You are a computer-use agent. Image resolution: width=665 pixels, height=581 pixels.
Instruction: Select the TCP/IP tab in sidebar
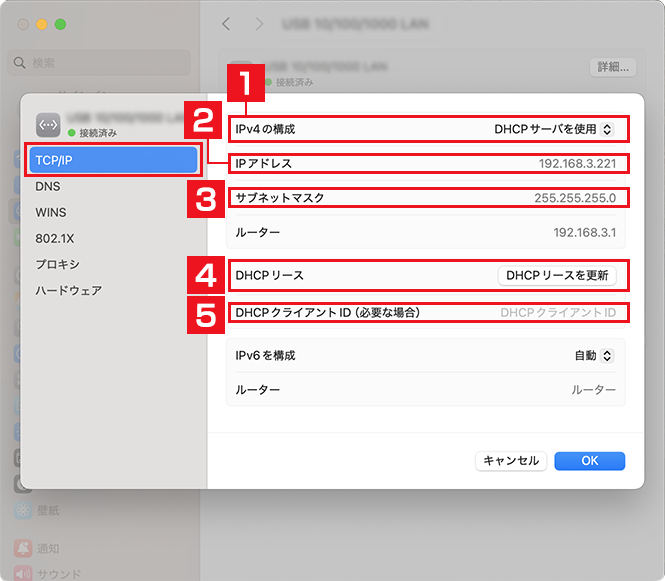(114, 160)
